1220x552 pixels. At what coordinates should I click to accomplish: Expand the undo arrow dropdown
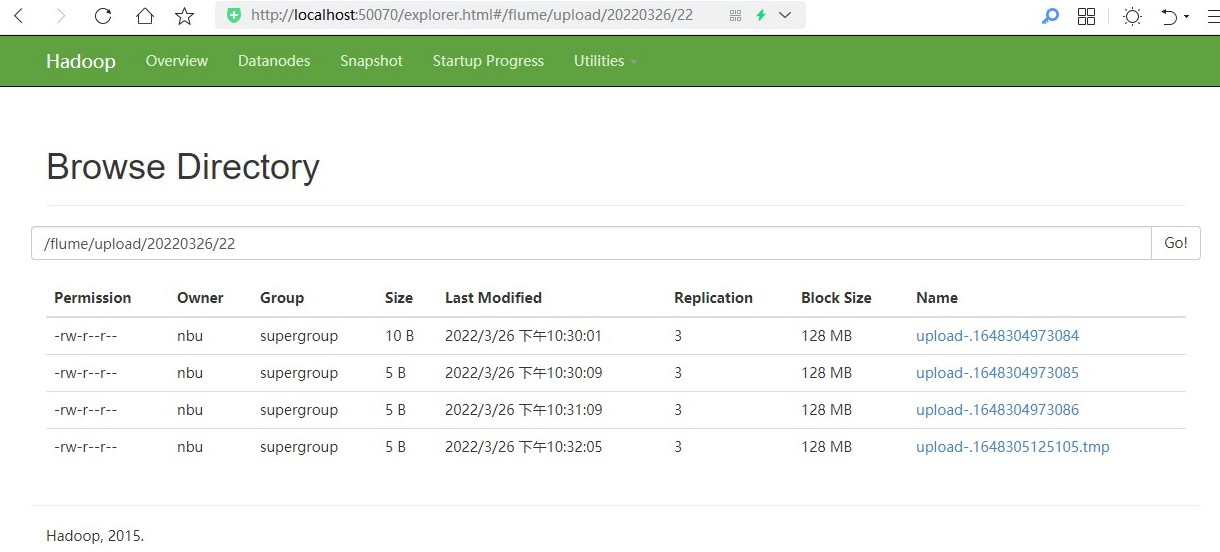(x=1186, y=17)
